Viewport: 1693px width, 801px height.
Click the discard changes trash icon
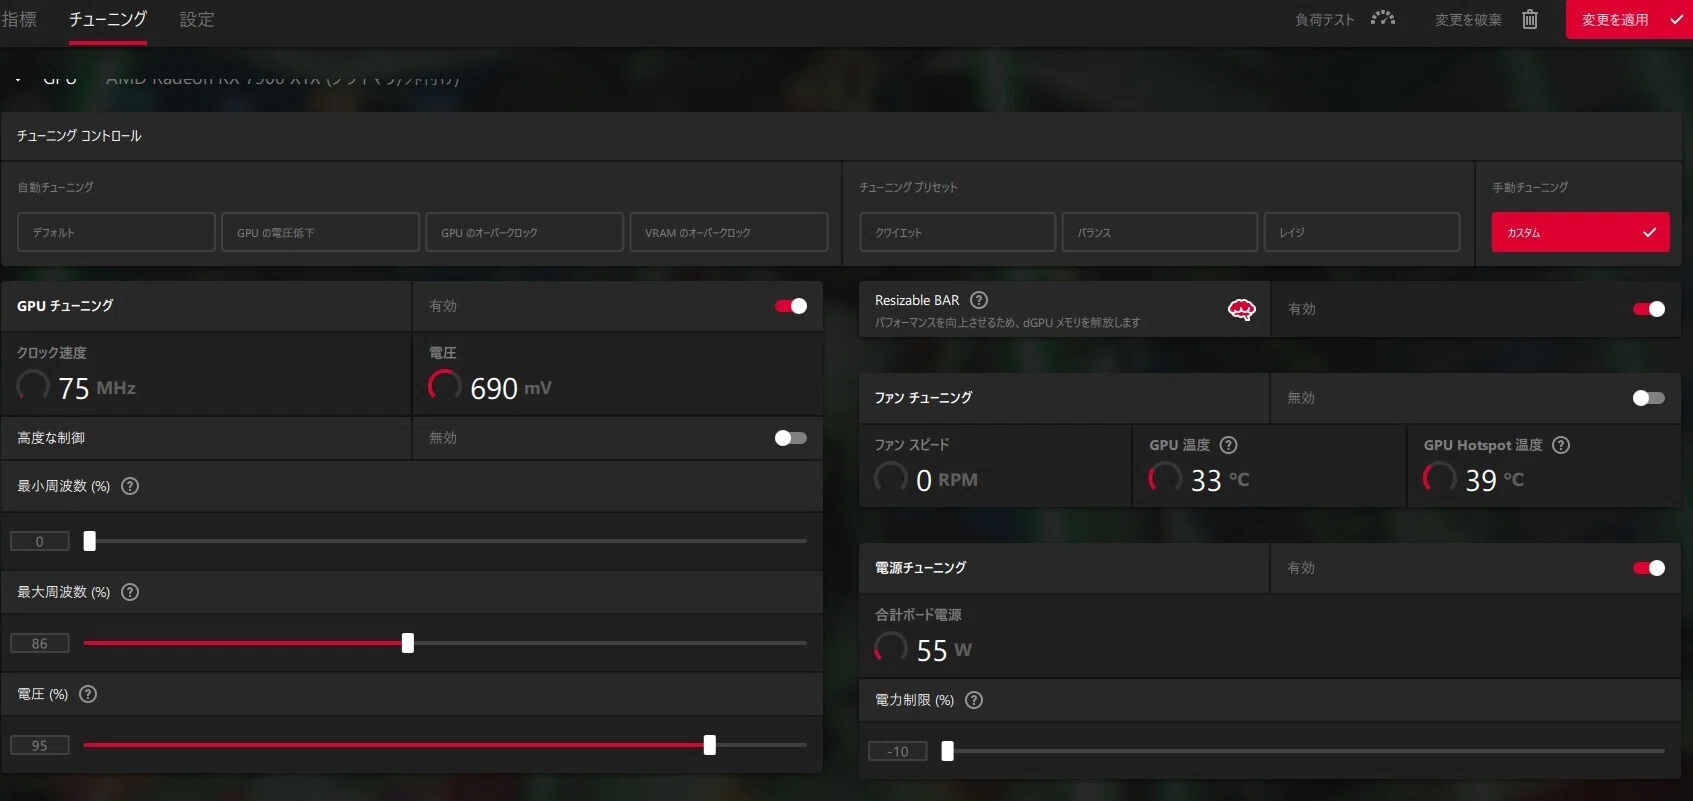tap(1530, 19)
